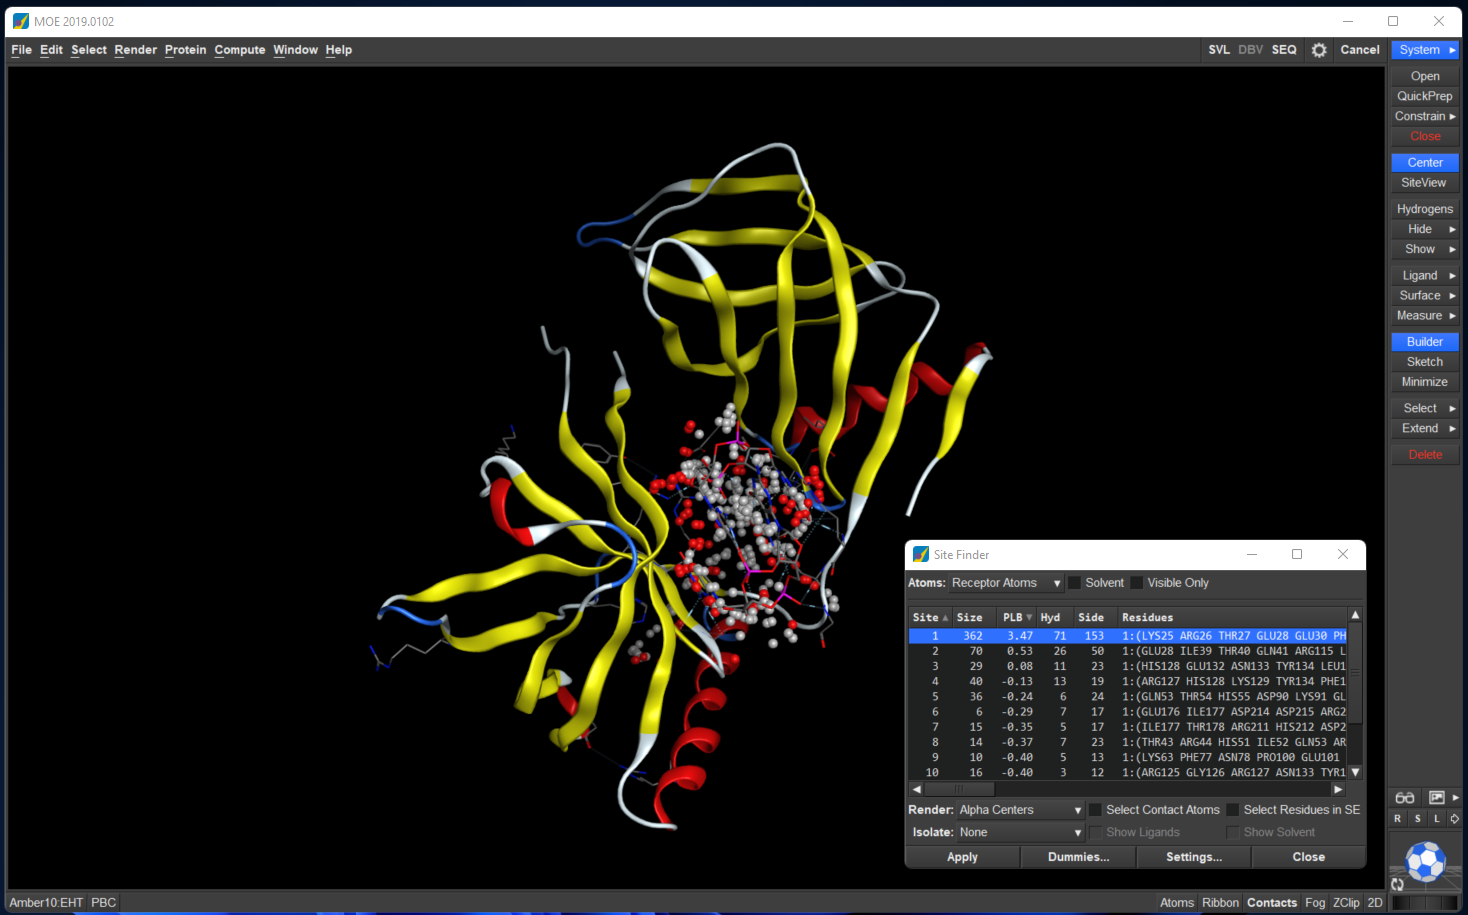Check the Show Solvent box
Screen dimensions: 1468x915
(x=1233, y=832)
